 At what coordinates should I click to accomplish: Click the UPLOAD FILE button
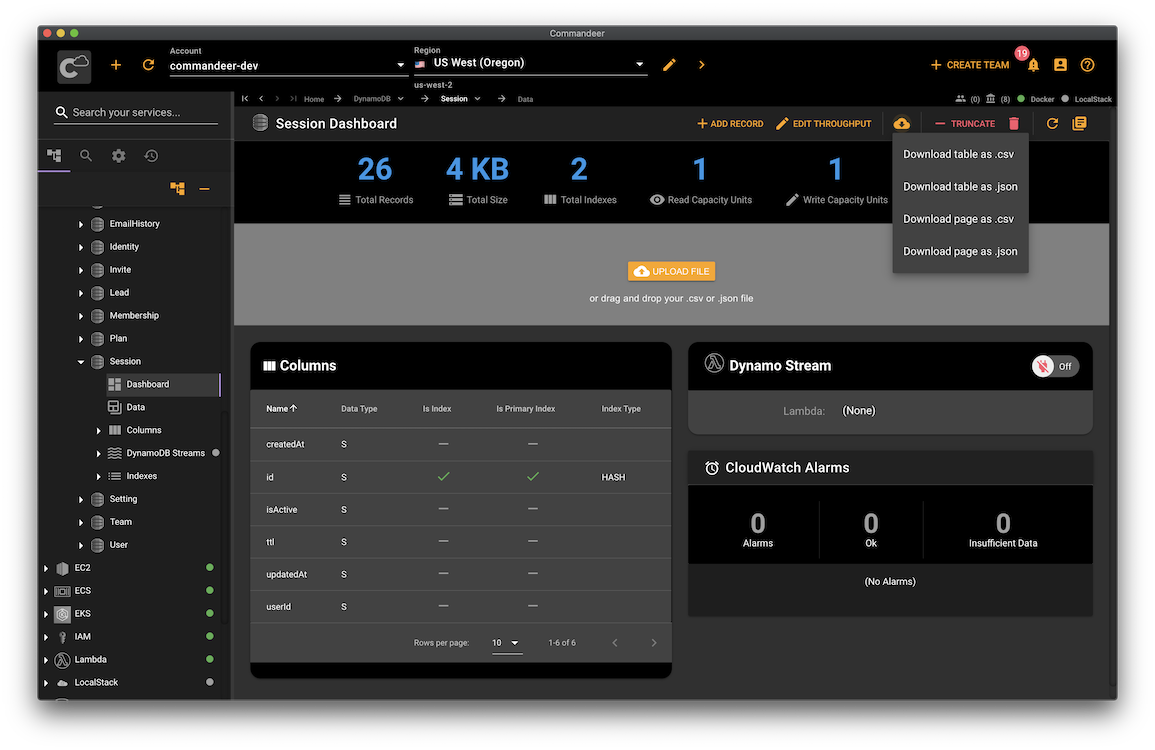[x=671, y=271]
